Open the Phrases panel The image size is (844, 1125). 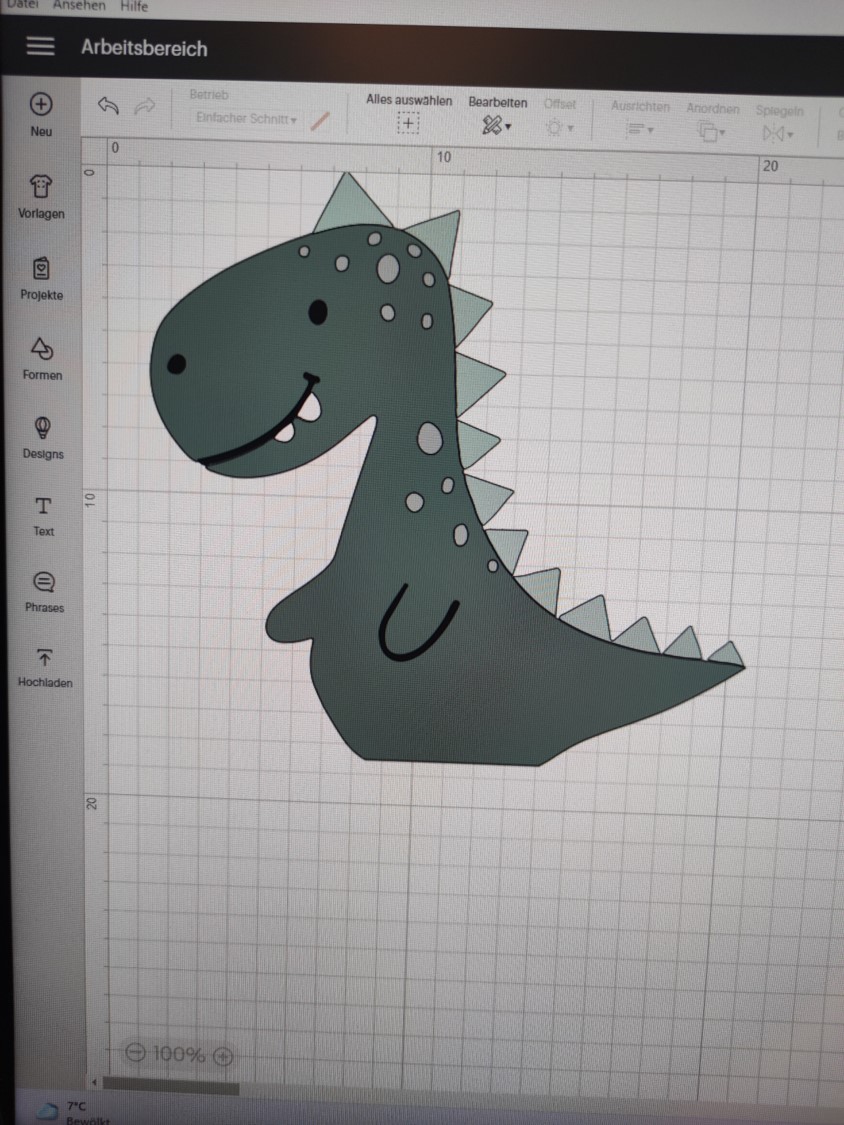[44, 582]
